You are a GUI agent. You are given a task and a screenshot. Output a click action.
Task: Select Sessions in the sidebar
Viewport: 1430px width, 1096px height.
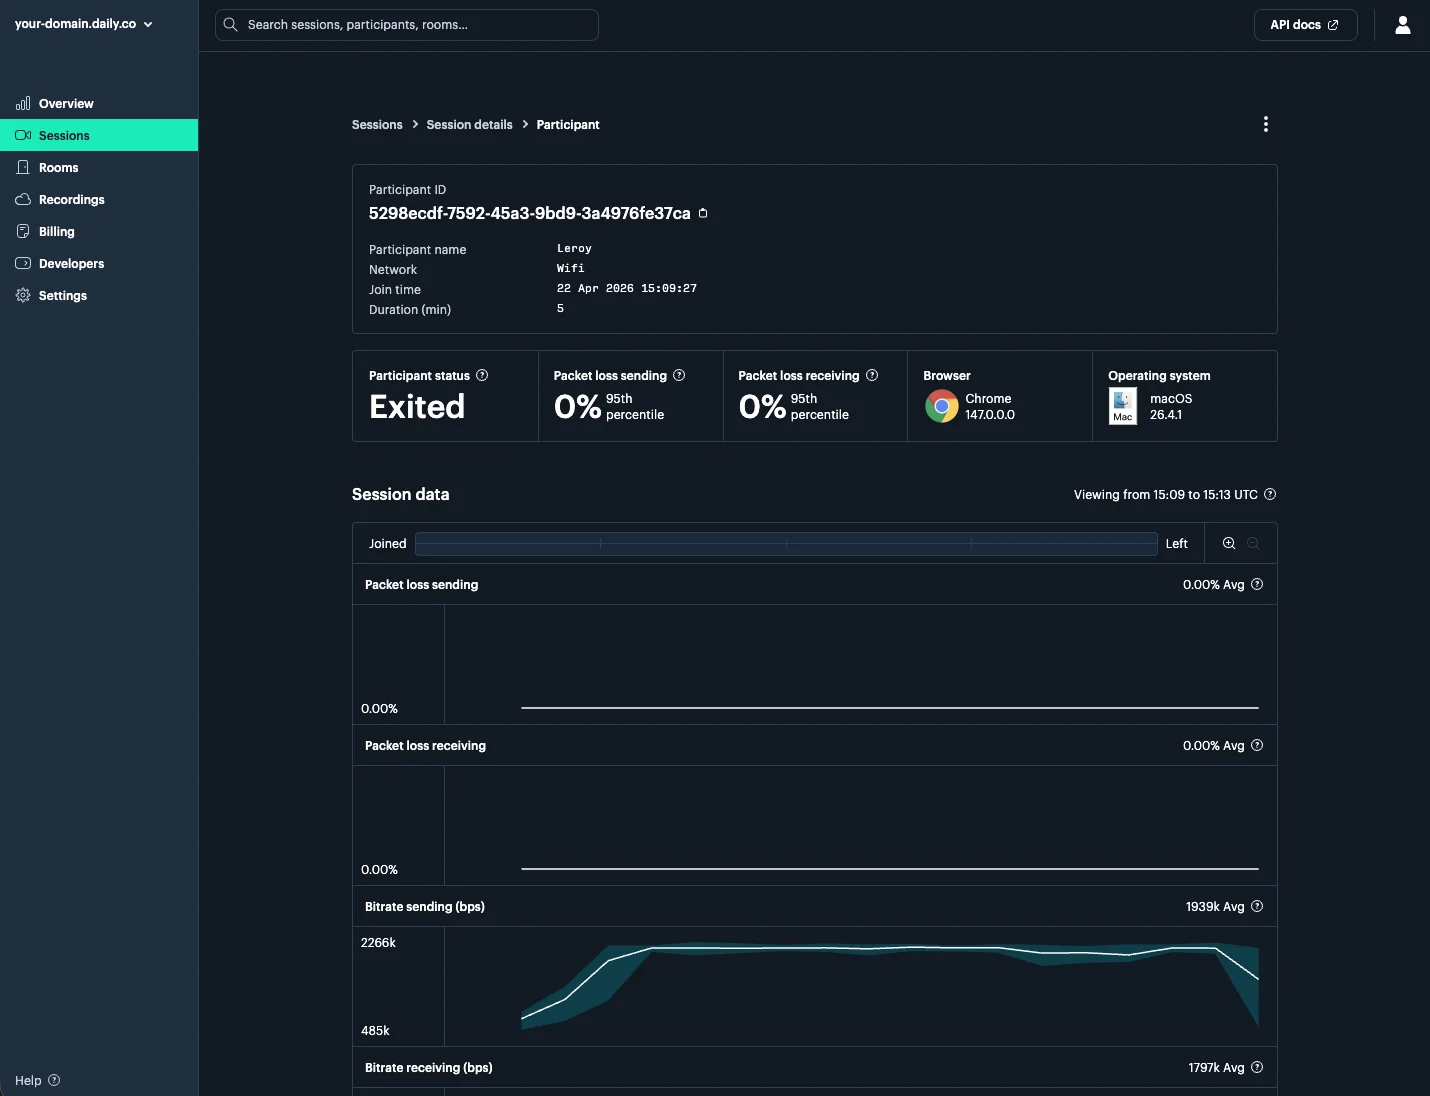(99, 135)
